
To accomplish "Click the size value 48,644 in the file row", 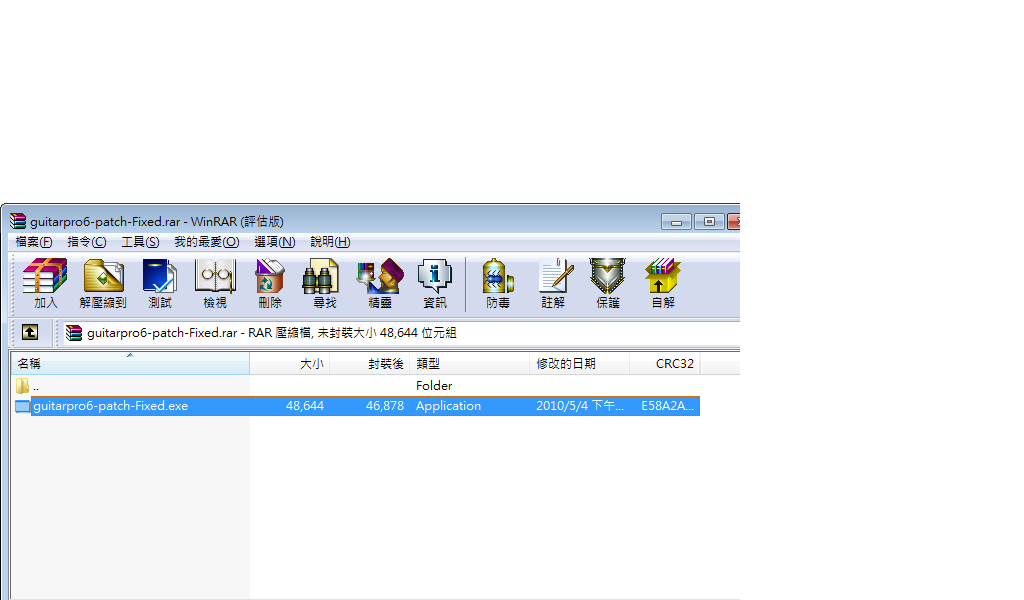I will pos(305,406).
